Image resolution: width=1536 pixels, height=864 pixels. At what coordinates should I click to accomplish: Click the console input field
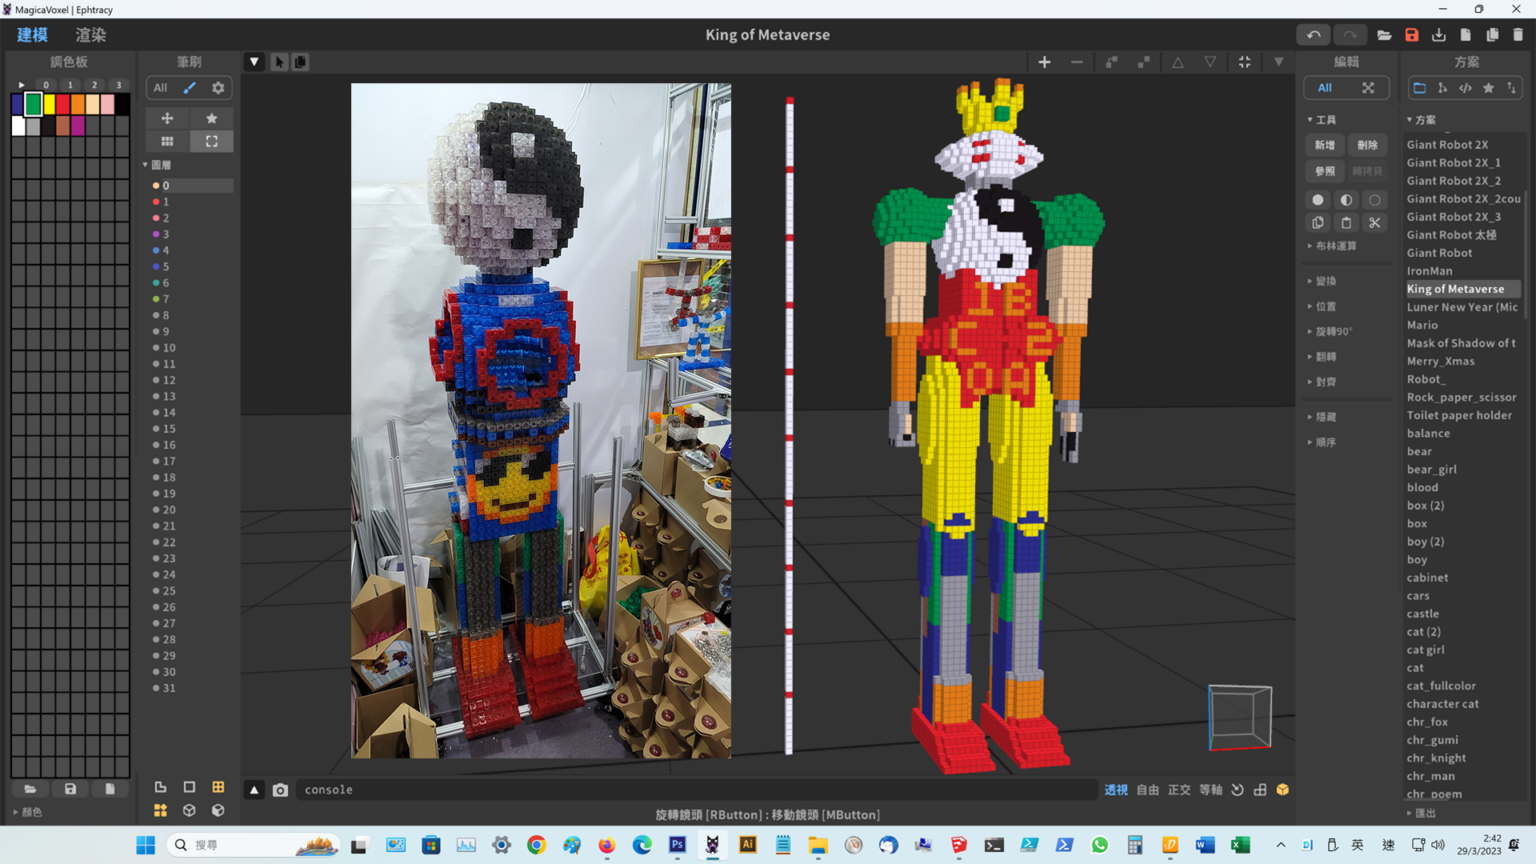(x=696, y=790)
